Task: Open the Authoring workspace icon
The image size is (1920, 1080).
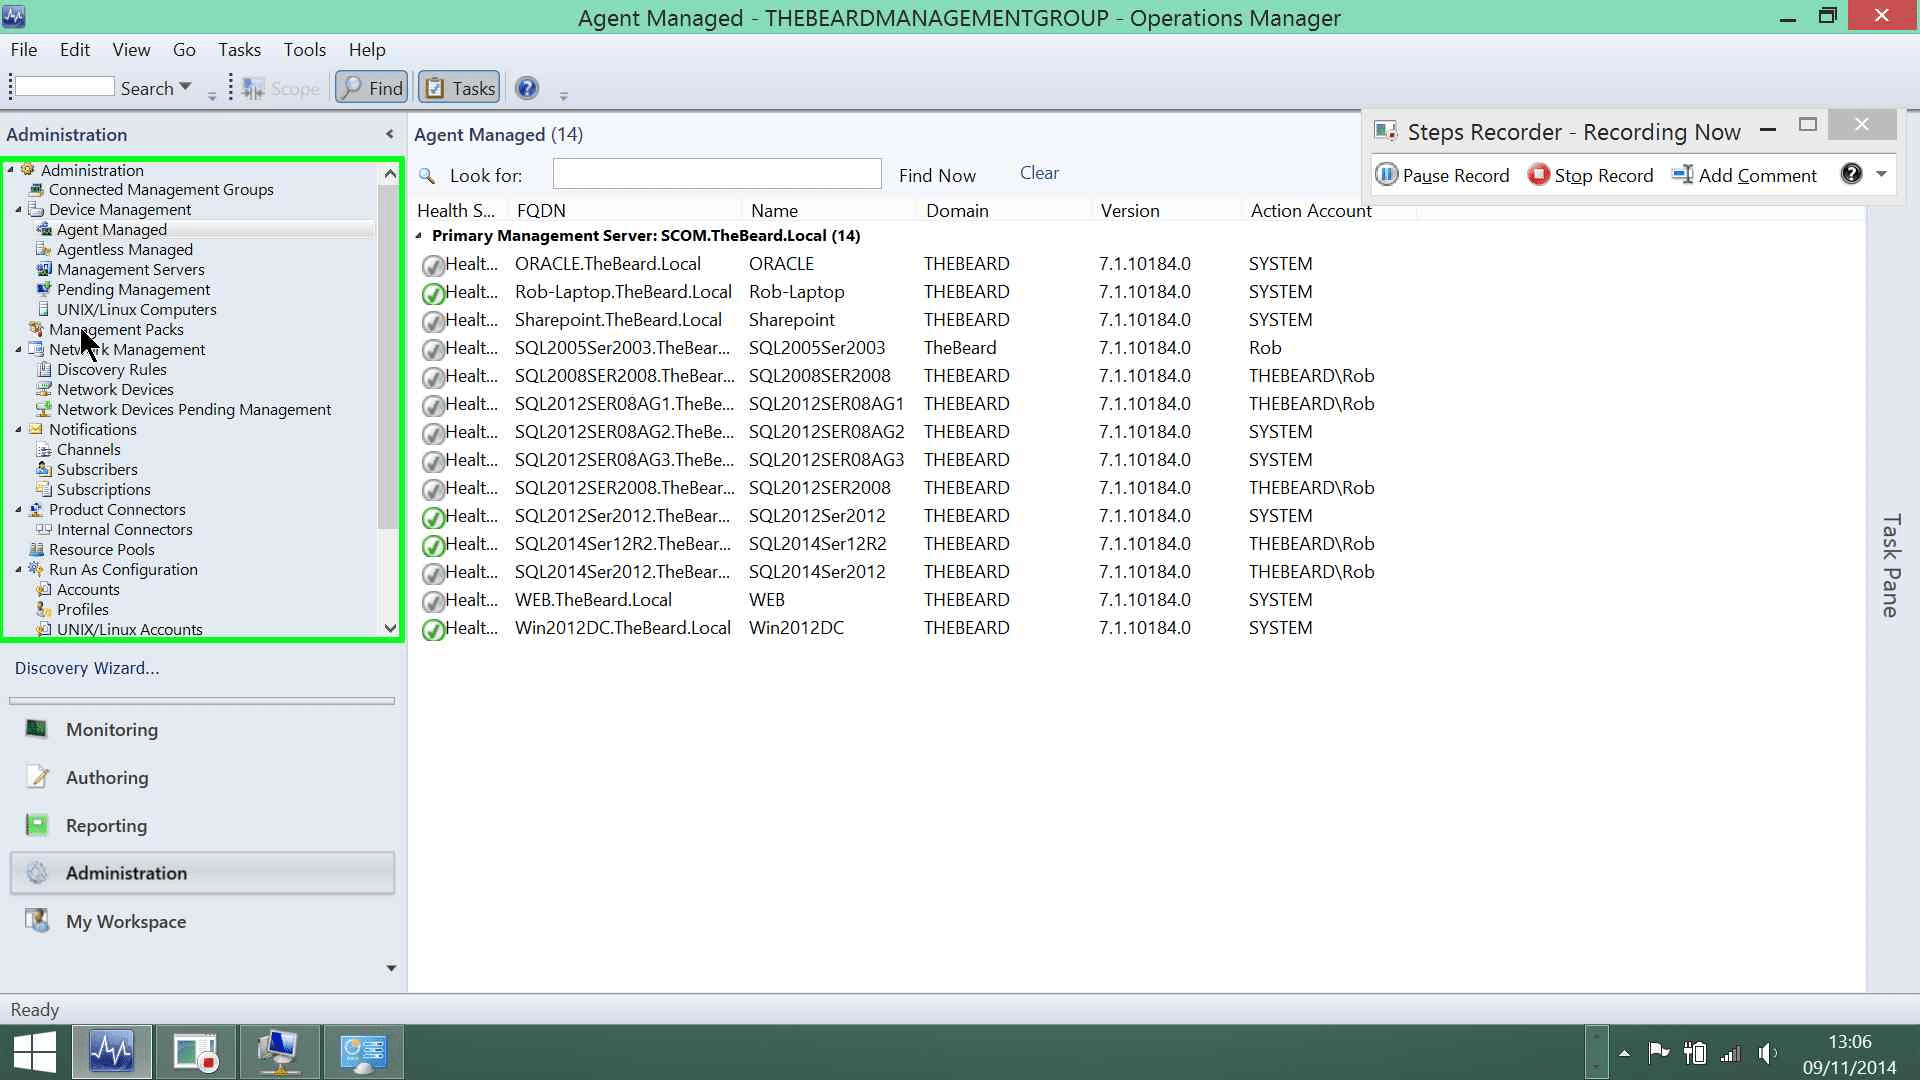Action: pyautogui.click(x=37, y=777)
